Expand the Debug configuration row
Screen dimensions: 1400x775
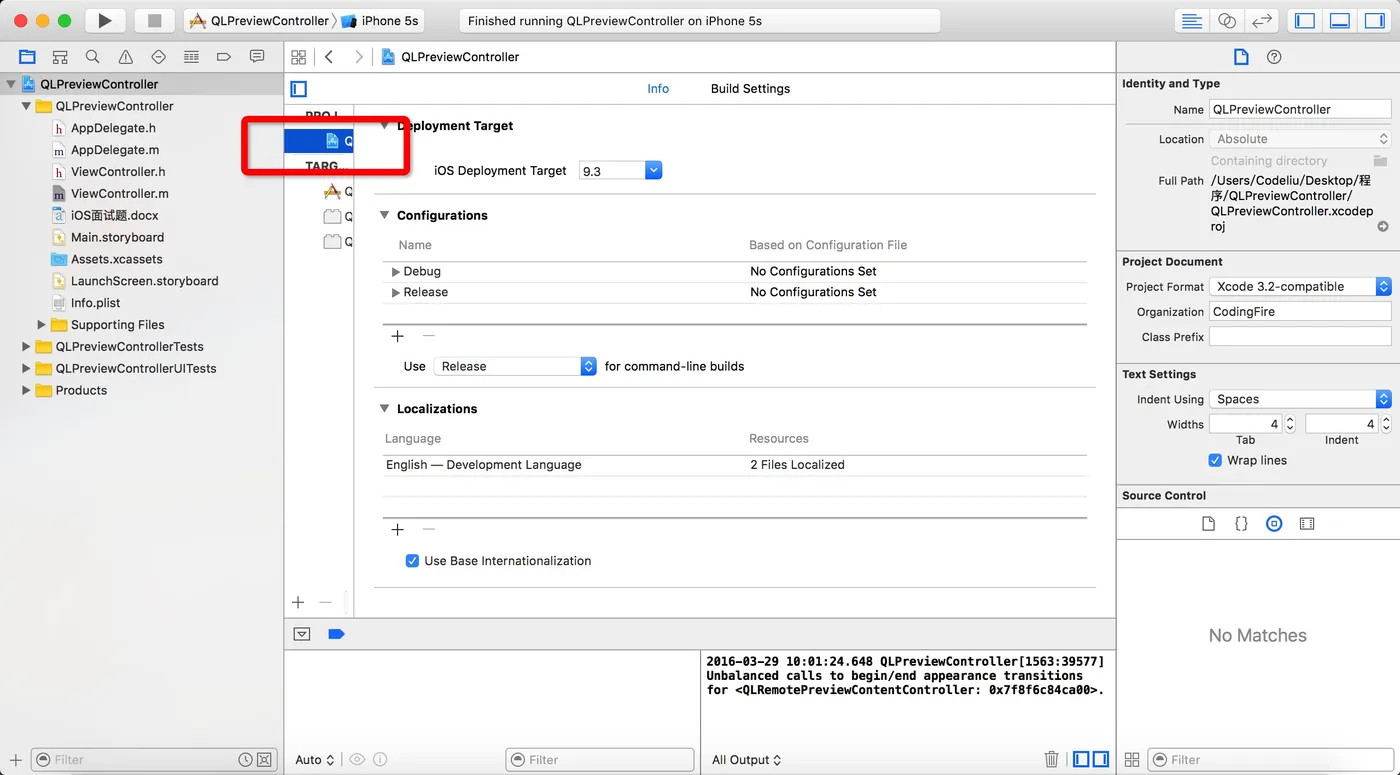pyautogui.click(x=396, y=271)
